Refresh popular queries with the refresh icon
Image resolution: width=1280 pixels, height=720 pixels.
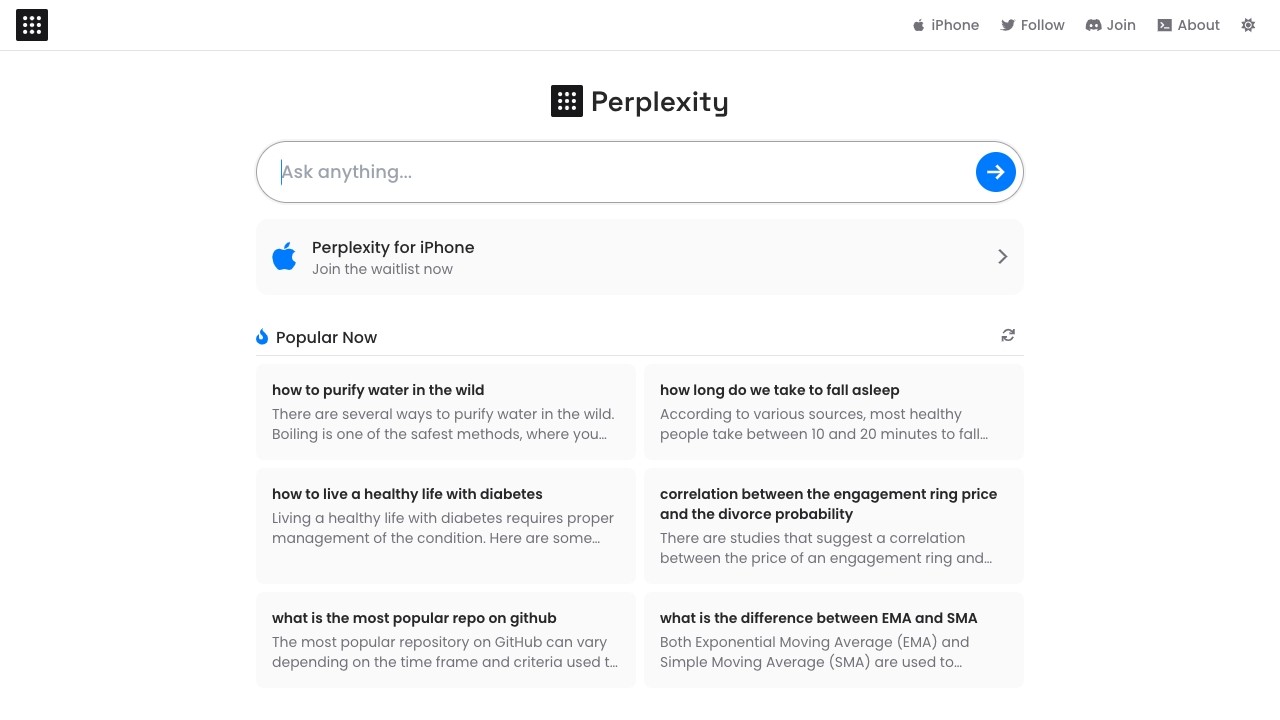(x=1008, y=335)
